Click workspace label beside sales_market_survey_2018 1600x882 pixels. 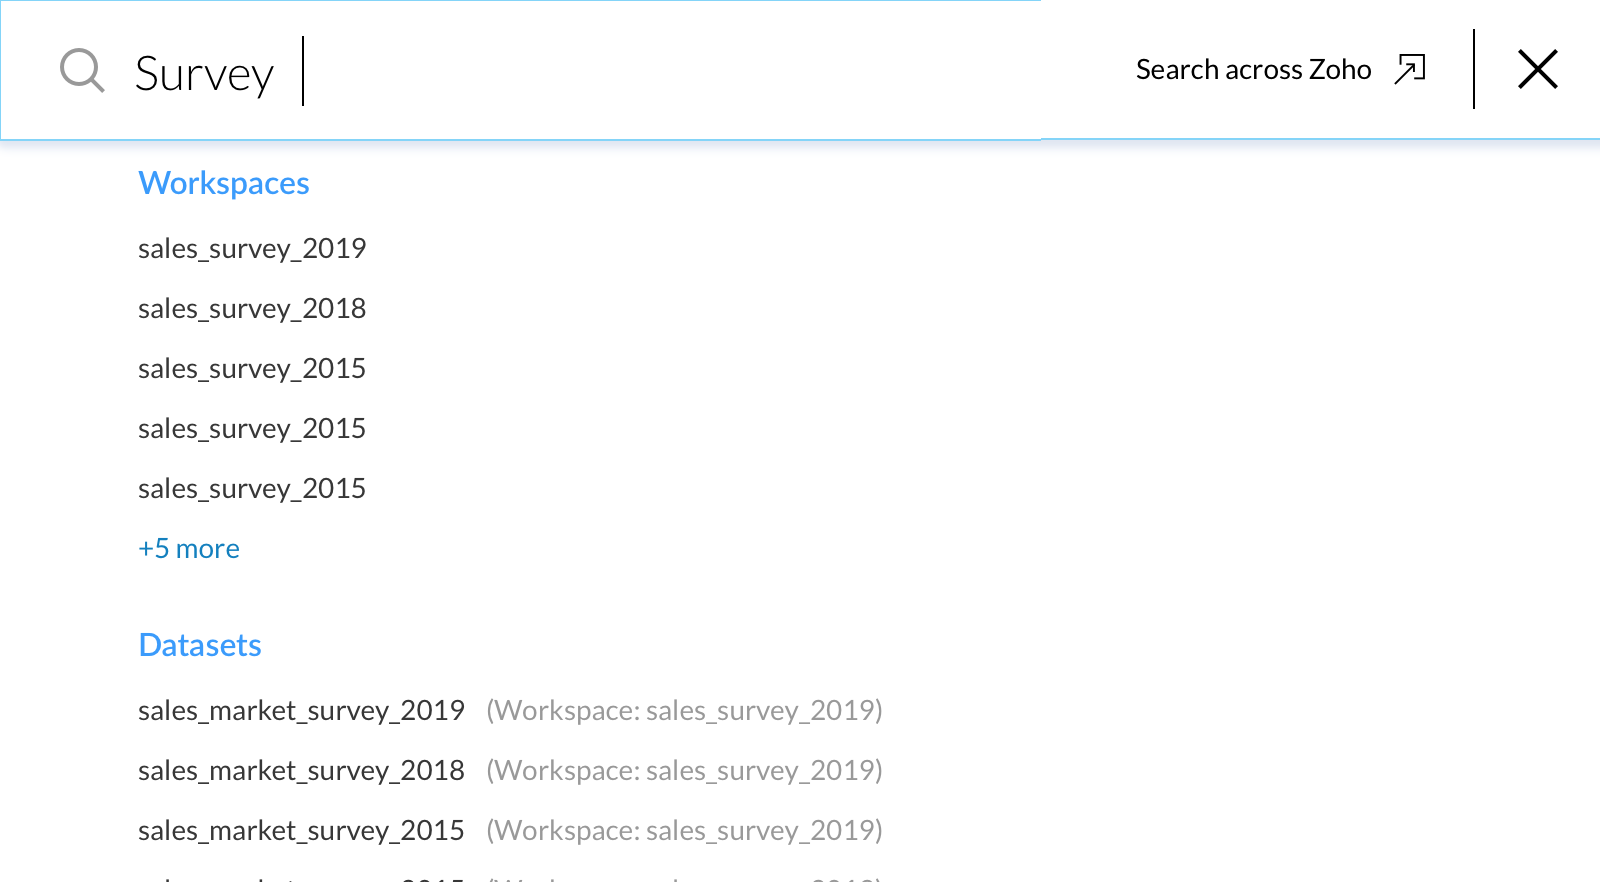684,770
